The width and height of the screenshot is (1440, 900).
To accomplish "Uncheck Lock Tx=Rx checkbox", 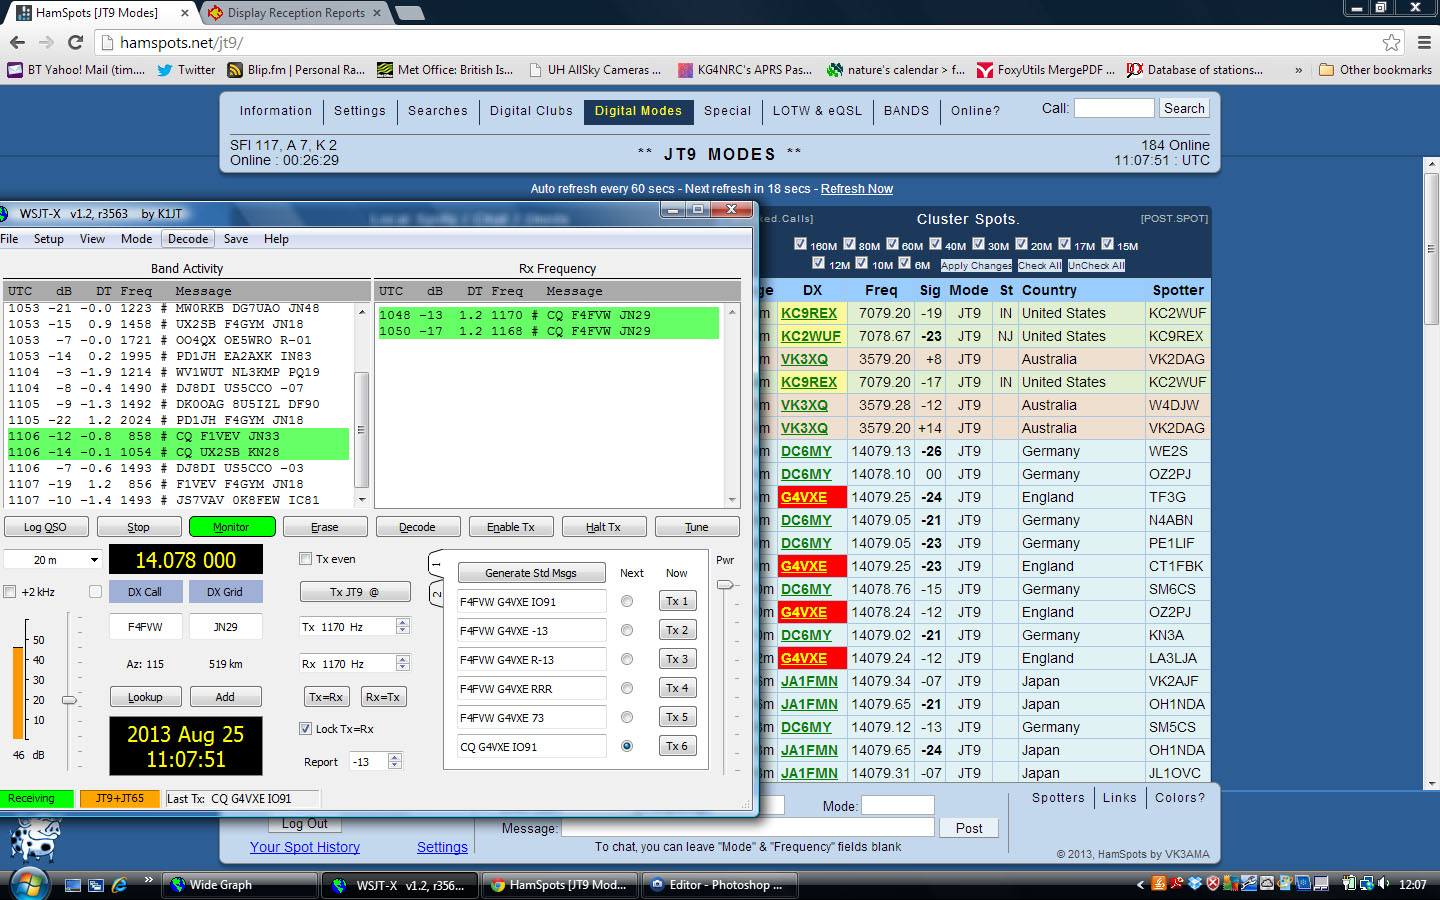I will (306, 729).
